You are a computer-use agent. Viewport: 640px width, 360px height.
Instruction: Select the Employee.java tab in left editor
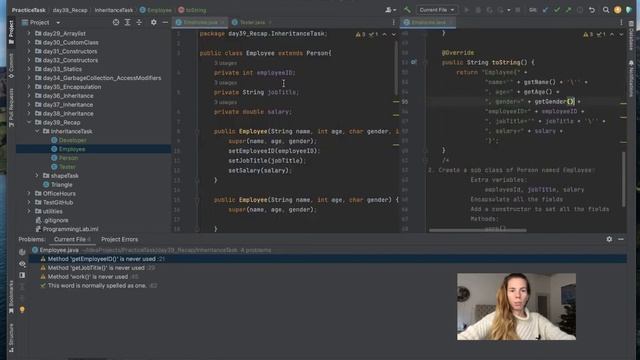click(200, 22)
